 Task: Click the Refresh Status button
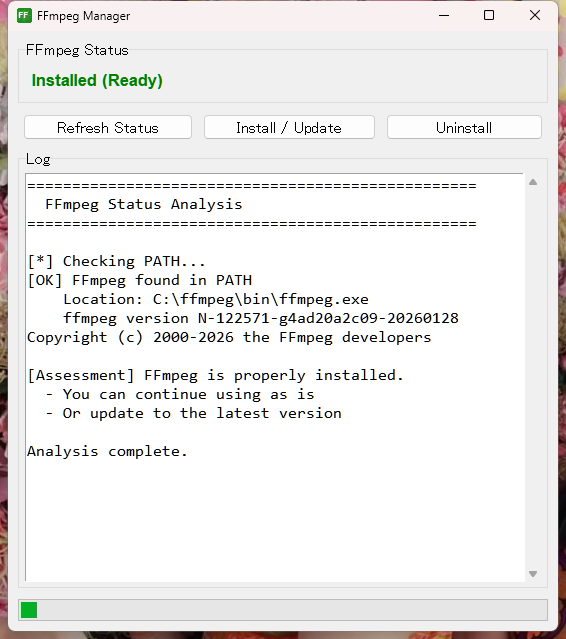point(108,128)
